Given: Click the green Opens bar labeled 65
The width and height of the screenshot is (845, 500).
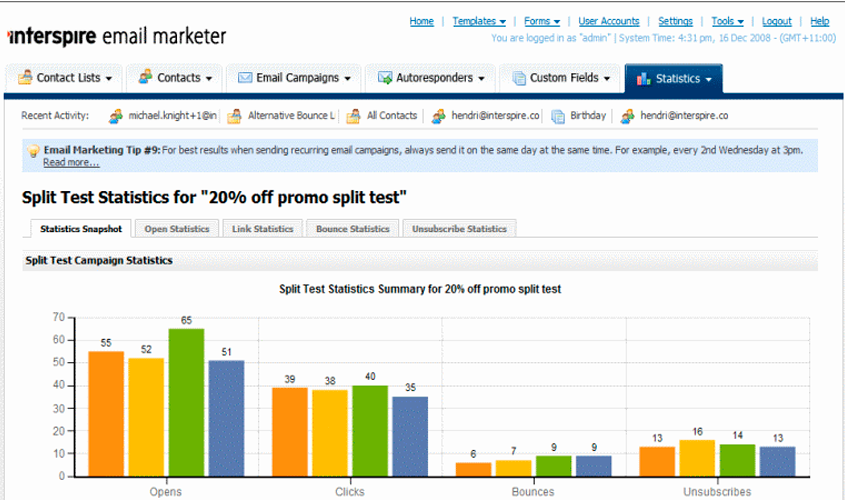Looking at the screenshot, I should (x=186, y=402).
